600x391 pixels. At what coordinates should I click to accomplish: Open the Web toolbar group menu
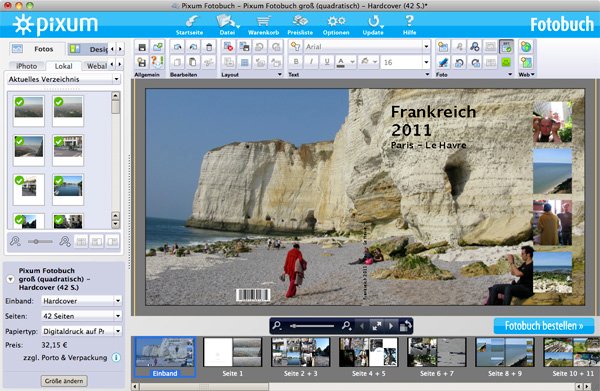527,75
